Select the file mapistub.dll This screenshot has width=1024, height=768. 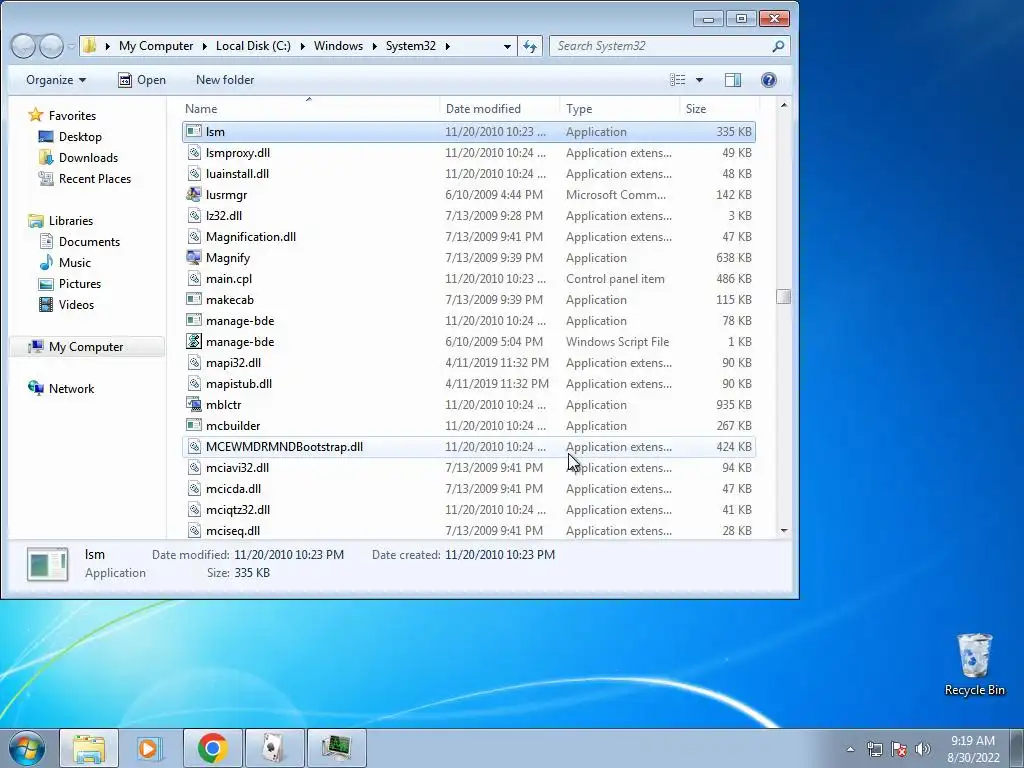point(469,383)
